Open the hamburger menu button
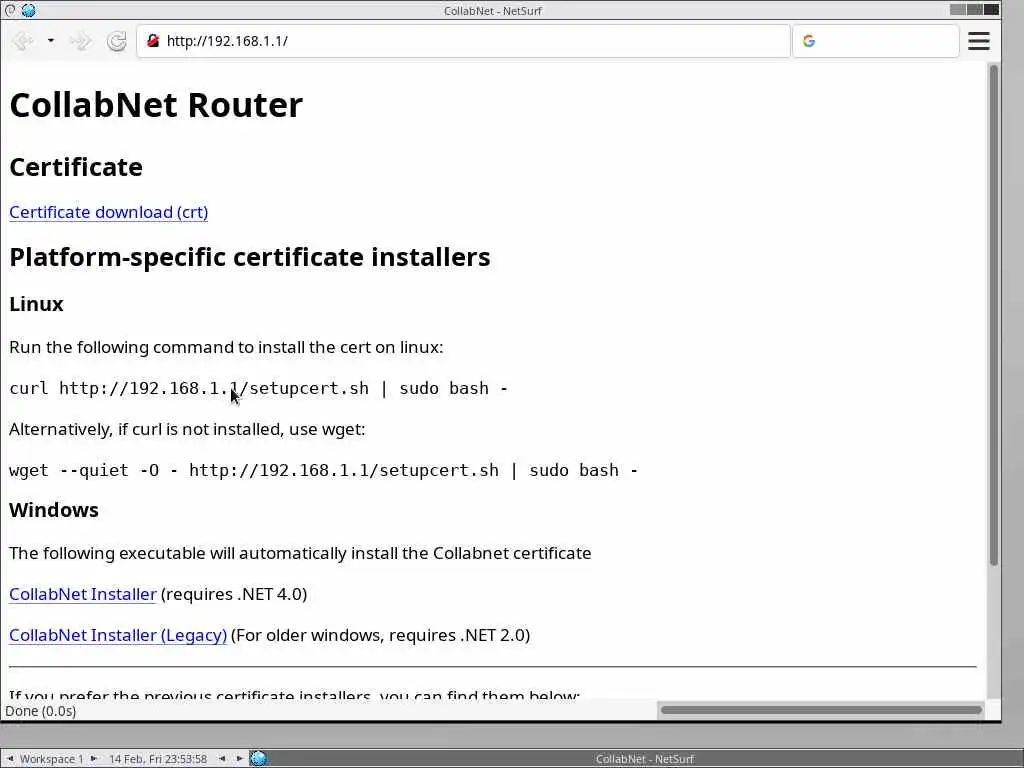 click(x=978, y=41)
